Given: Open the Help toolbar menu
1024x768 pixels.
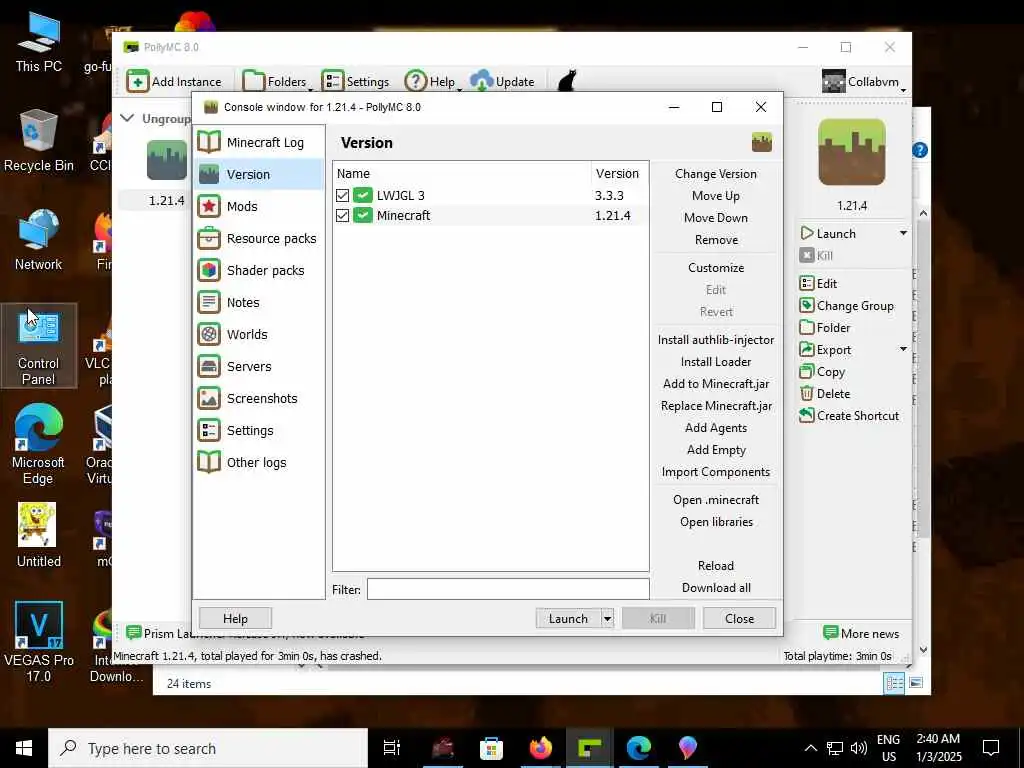Looking at the screenshot, I should (x=432, y=82).
